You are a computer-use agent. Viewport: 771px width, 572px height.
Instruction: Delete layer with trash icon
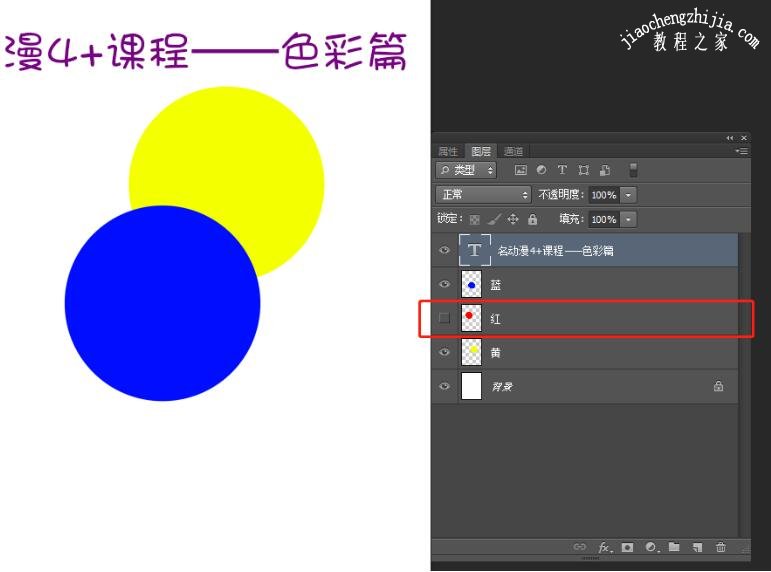721,547
